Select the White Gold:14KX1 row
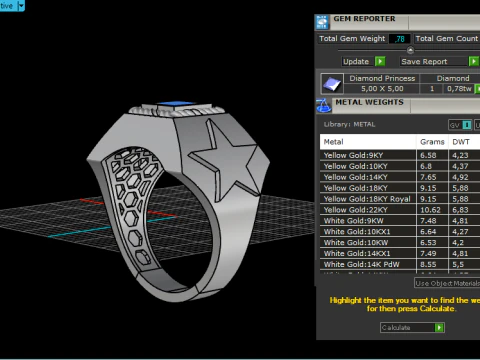This screenshot has width=480, height=360. point(400,254)
